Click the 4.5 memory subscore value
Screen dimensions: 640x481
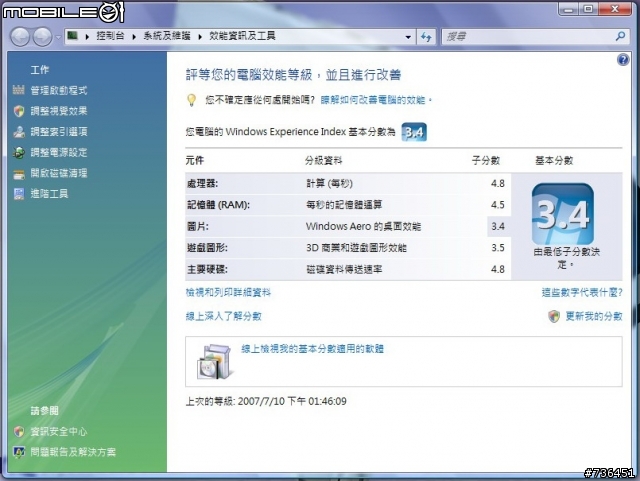[x=498, y=205]
